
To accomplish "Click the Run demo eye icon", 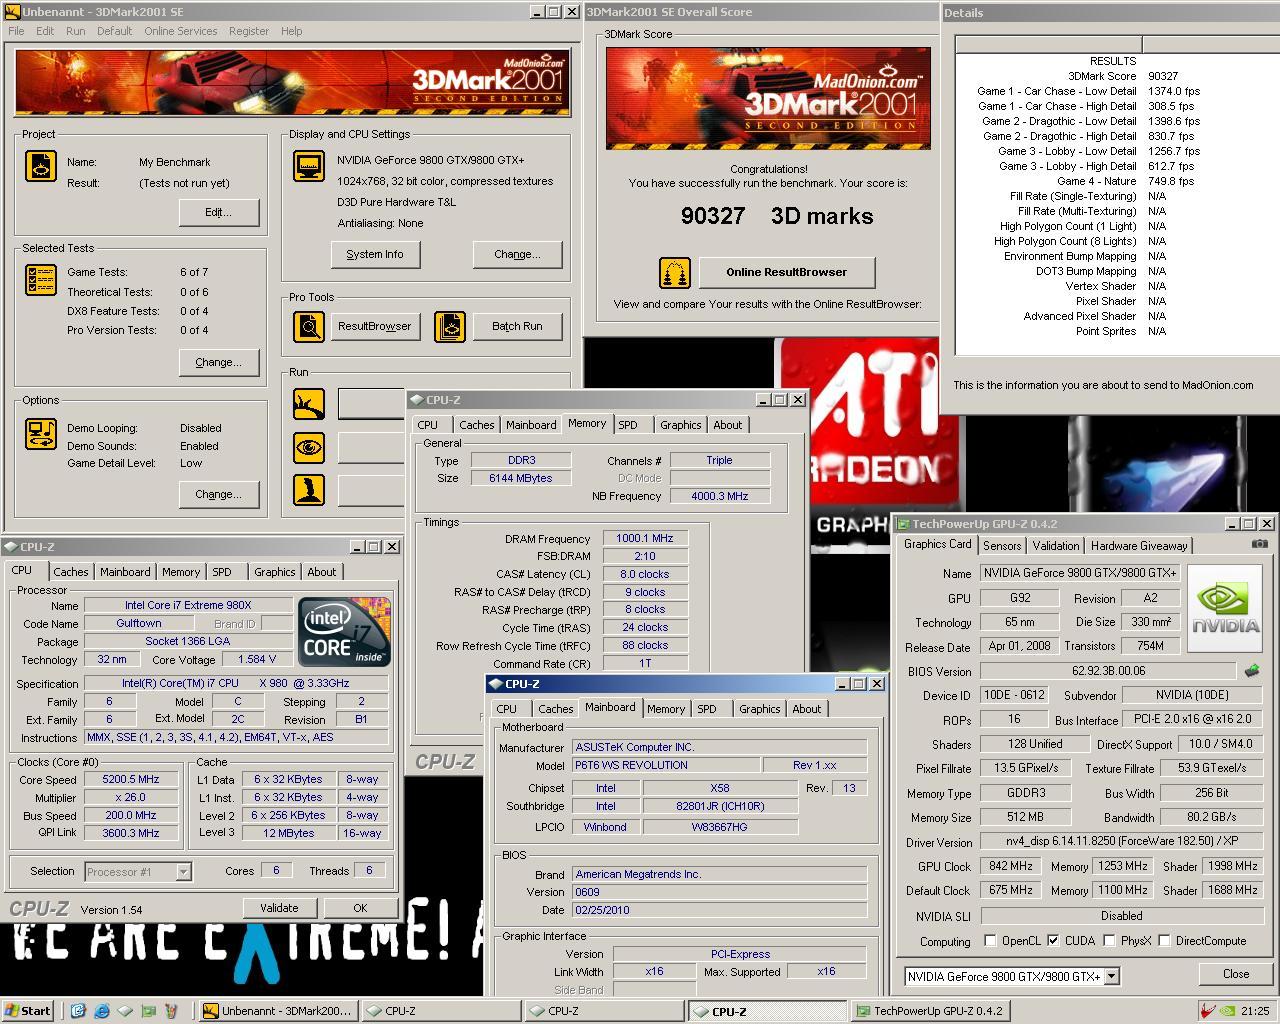I will tap(309, 447).
